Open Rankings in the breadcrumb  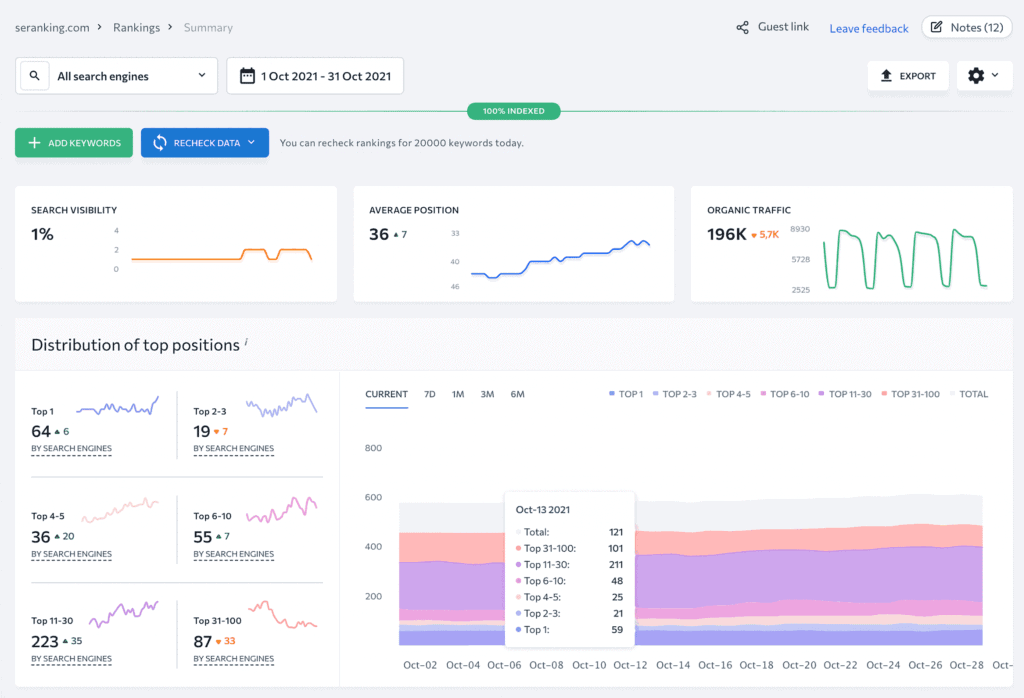pyautogui.click(x=136, y=28)
